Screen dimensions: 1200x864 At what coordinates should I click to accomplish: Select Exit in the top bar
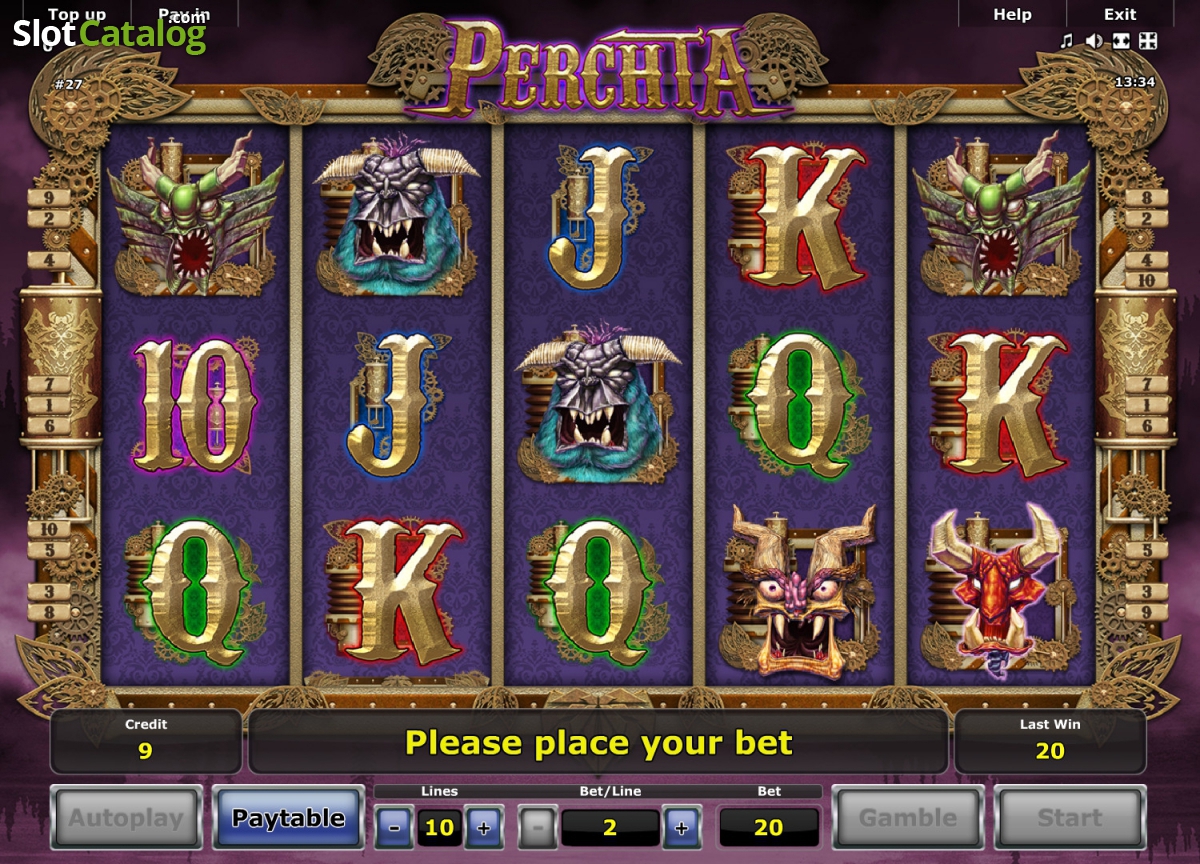coord(1120,14)
